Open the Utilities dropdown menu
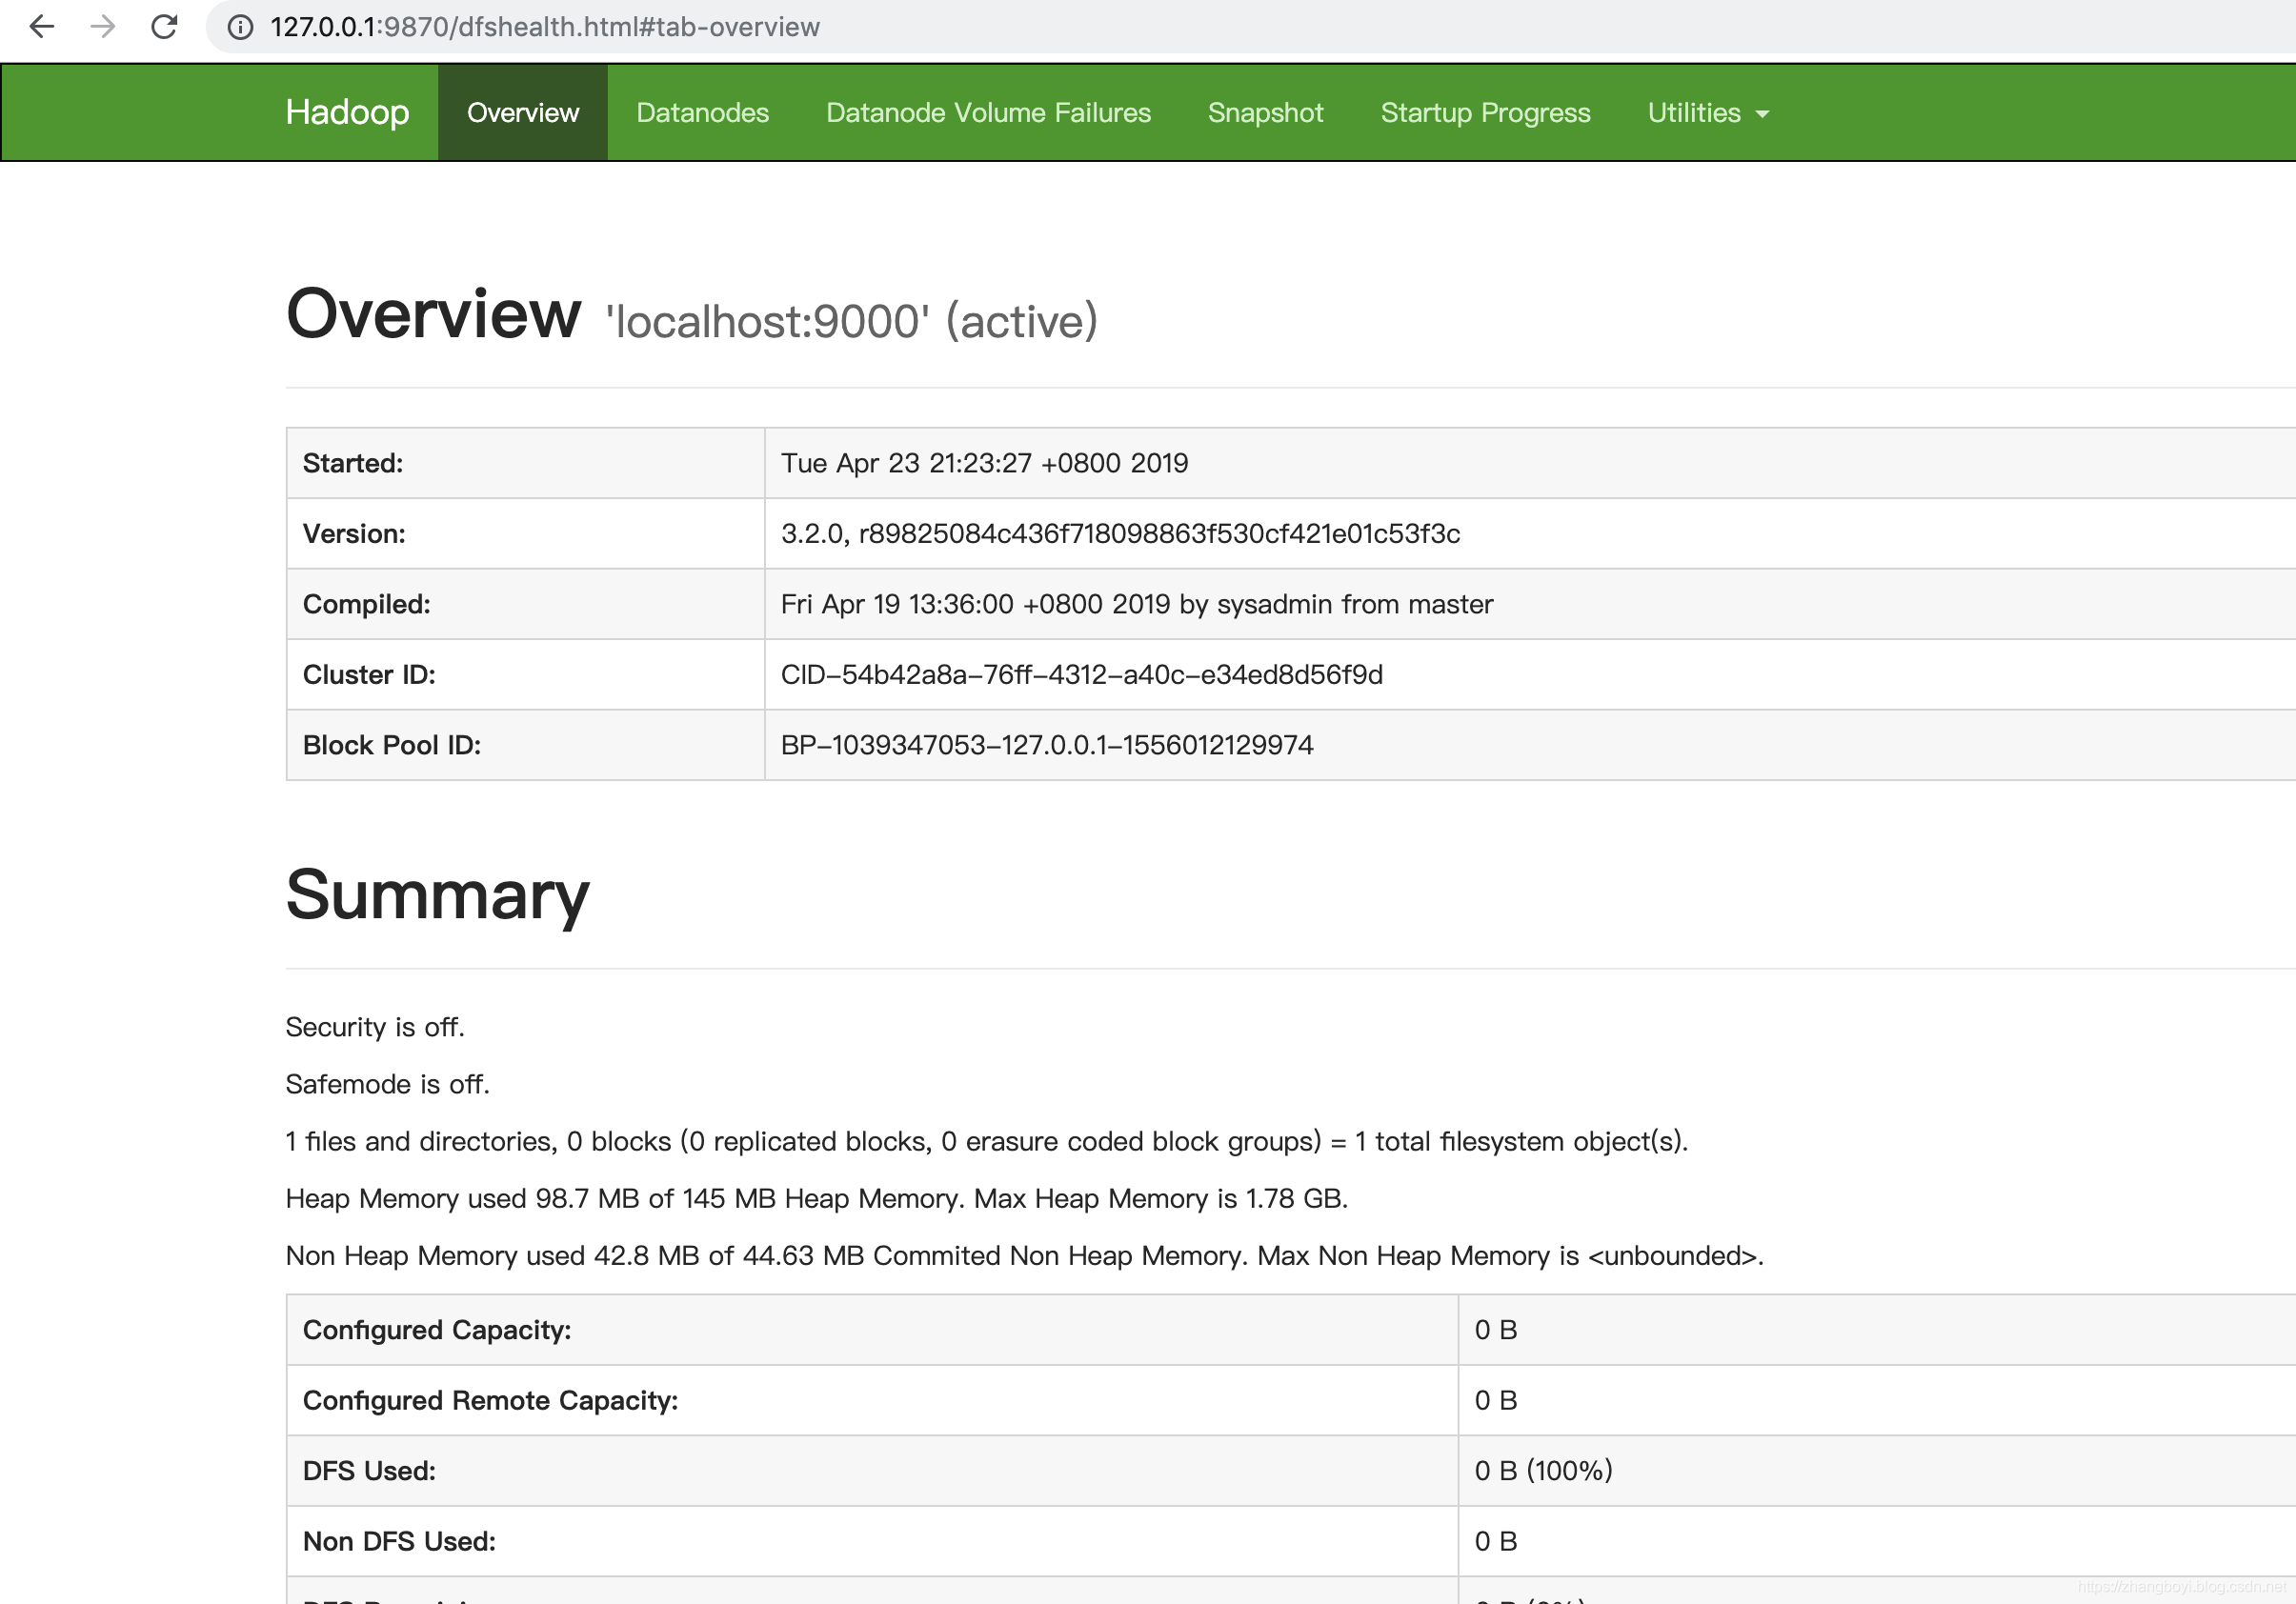Viewport: 2296px width, 1604px height. click(1696, 112)
